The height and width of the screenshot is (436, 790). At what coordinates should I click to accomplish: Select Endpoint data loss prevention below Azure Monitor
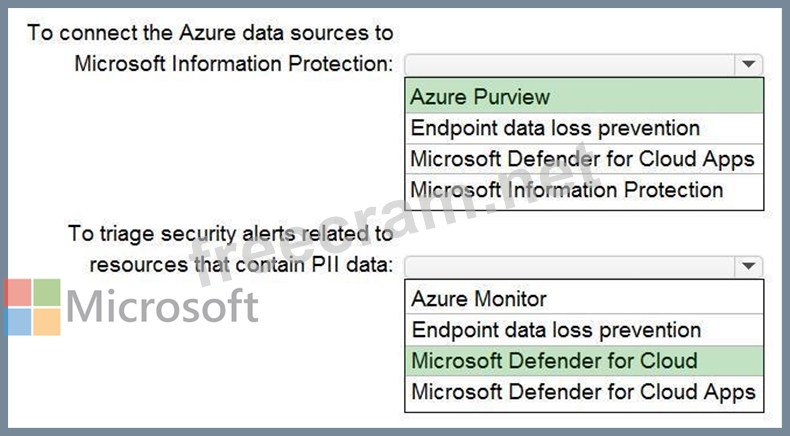pos(556,329)
